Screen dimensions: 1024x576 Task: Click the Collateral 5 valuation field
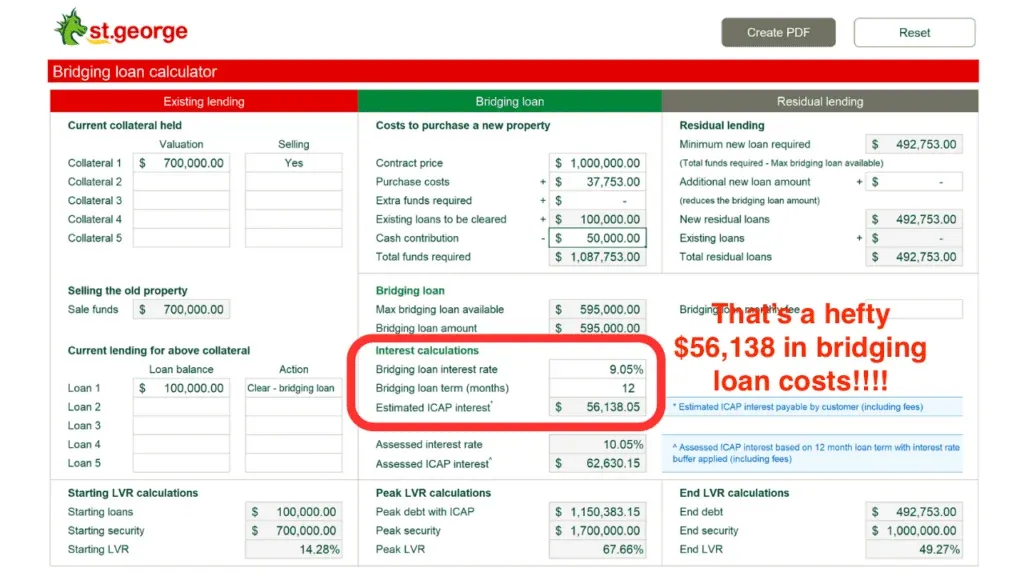pos(182,238)
